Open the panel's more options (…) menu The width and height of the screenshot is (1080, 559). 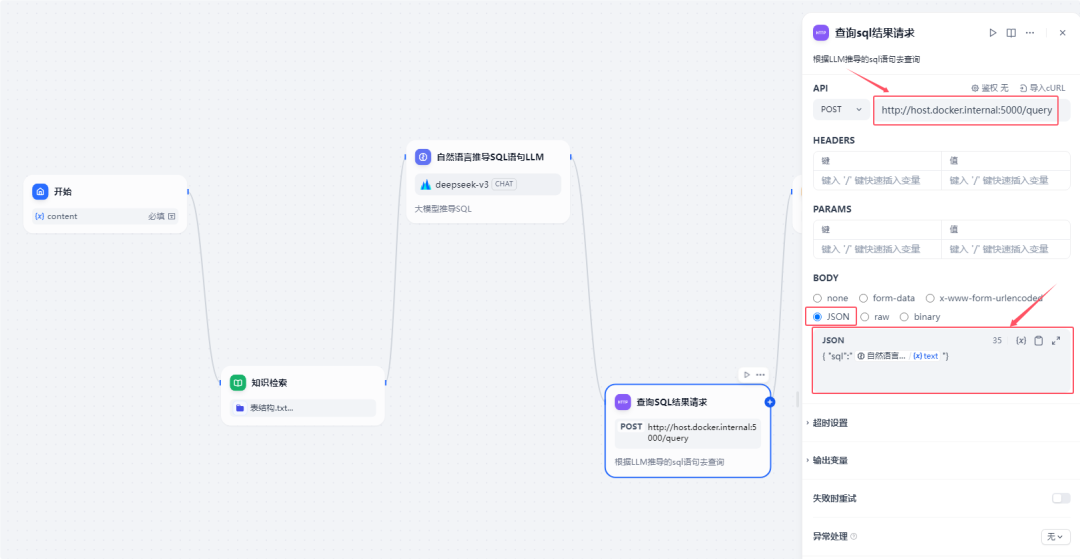(x=1030, y=33)
